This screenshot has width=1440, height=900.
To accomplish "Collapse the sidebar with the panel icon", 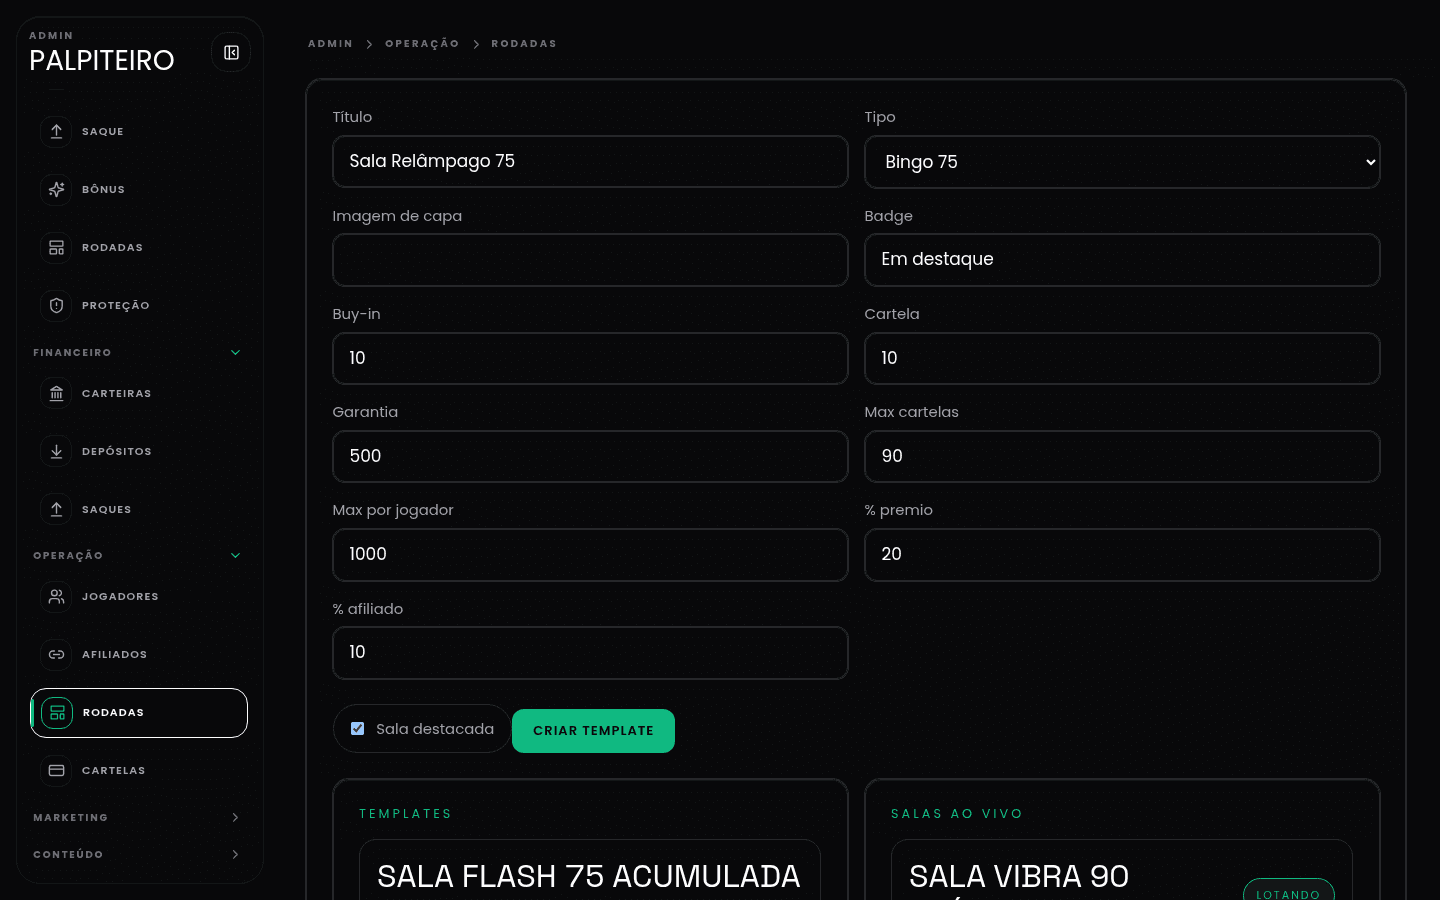I will (x=231, y=53).
